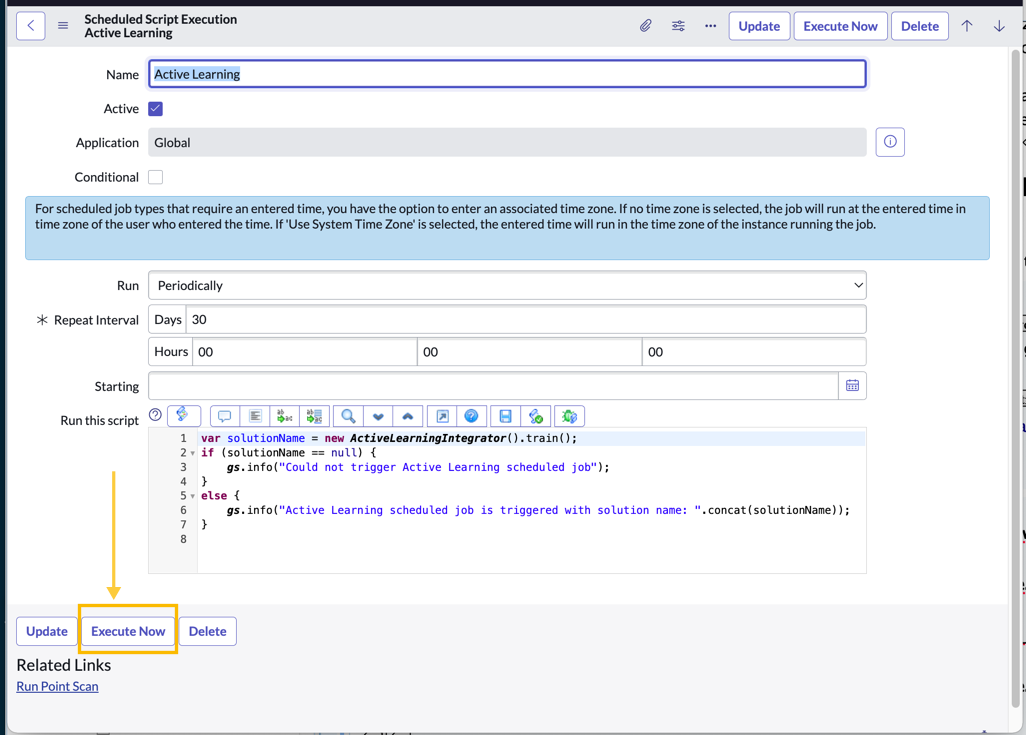The image size is (1026, 735).
Task: Toggle full screen script editor icon
Action: click(442, 416)
